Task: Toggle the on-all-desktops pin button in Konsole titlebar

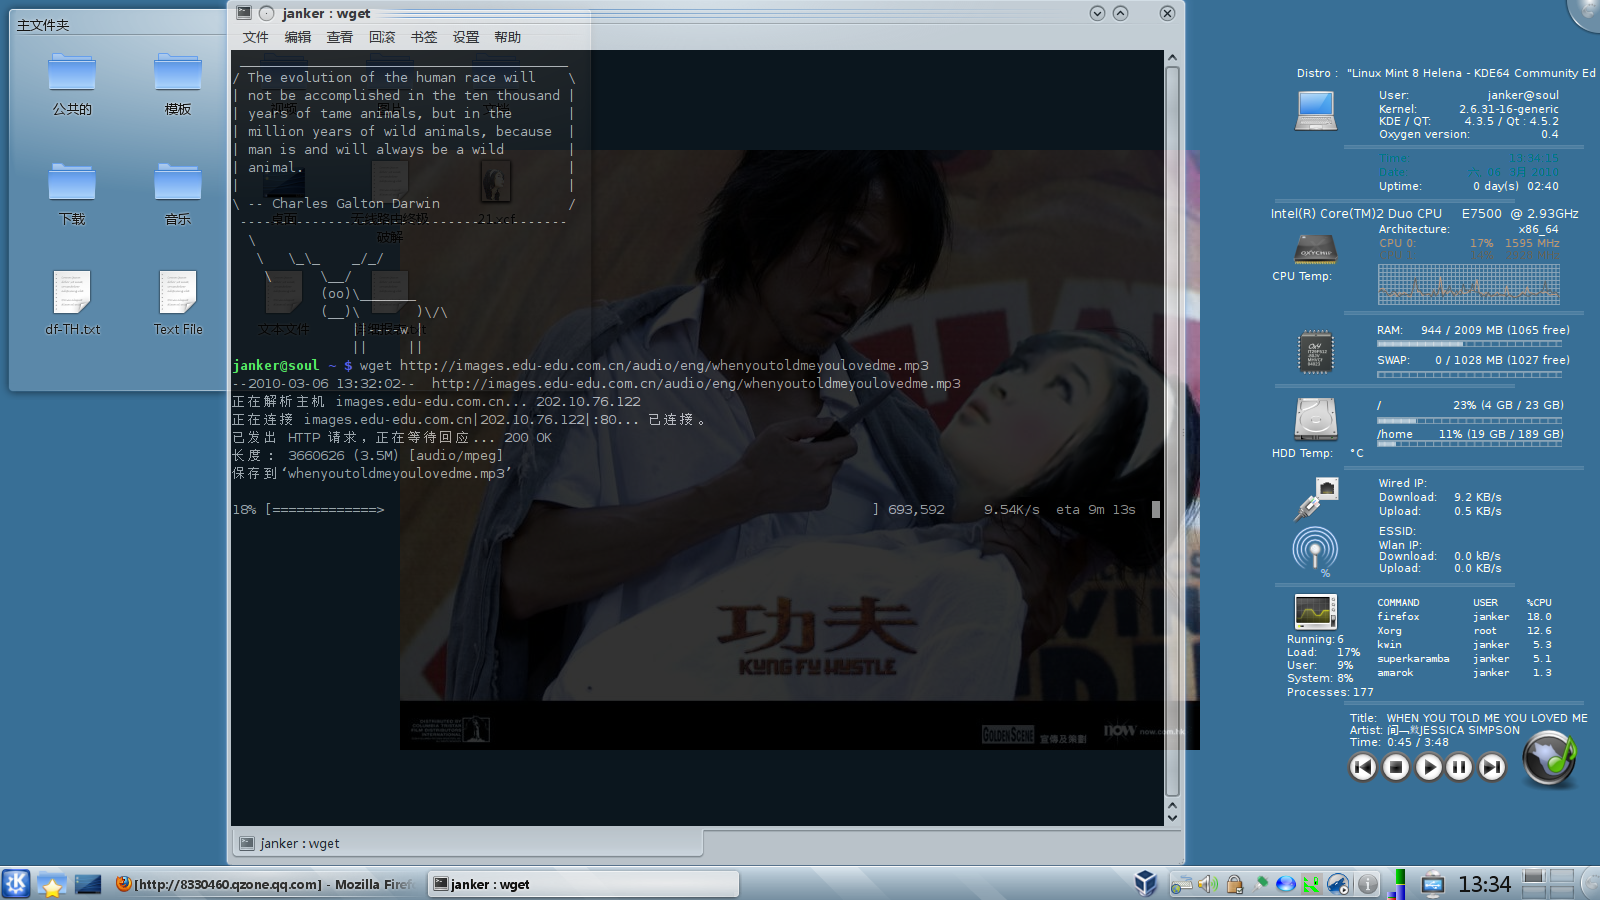Action: tap(266, 13)
